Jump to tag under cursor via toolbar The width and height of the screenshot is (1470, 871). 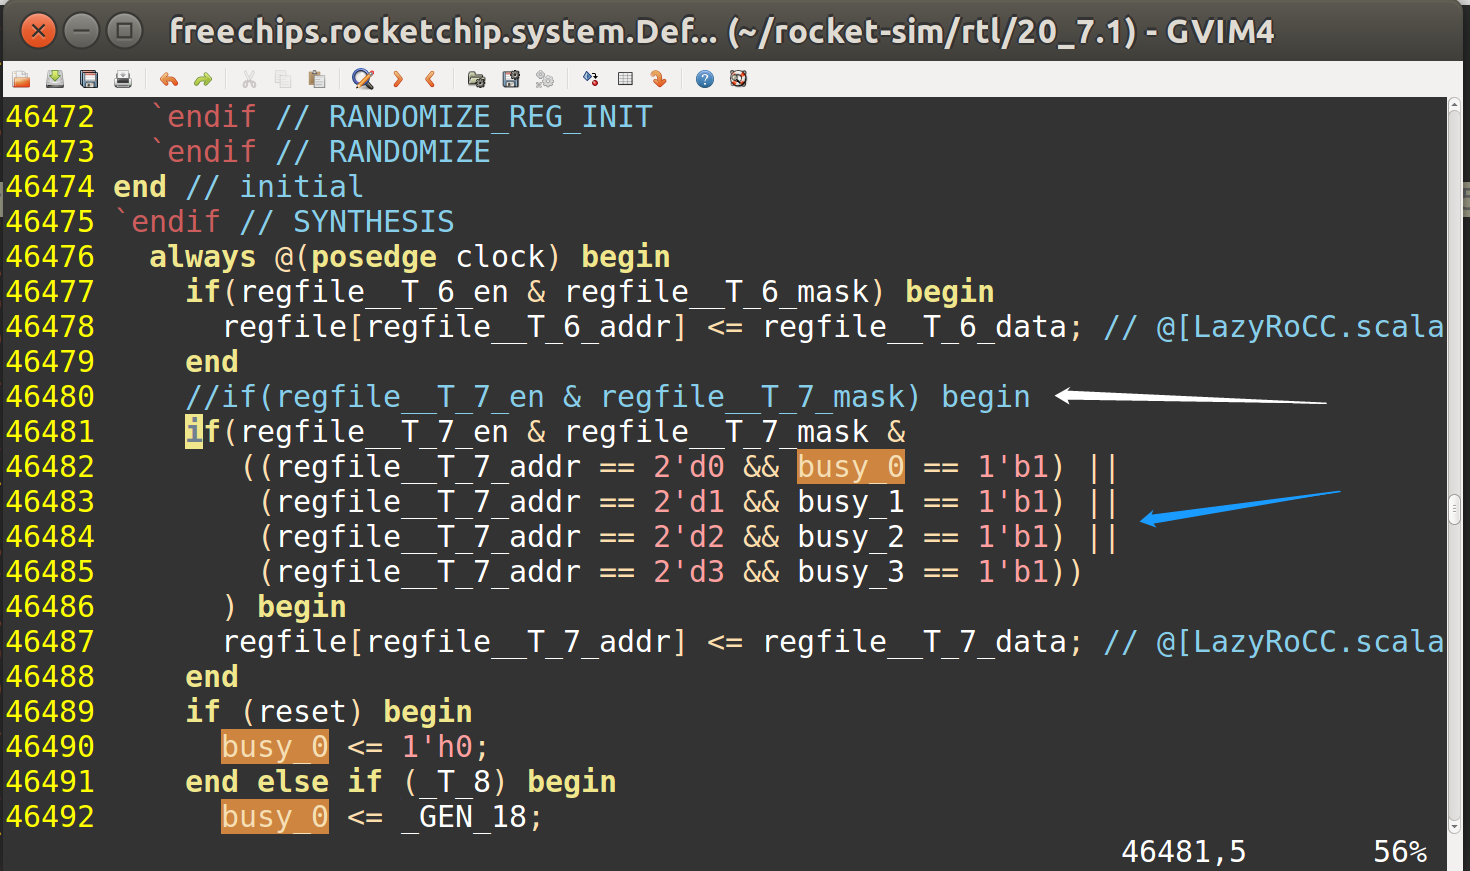(x=660, y=79)
